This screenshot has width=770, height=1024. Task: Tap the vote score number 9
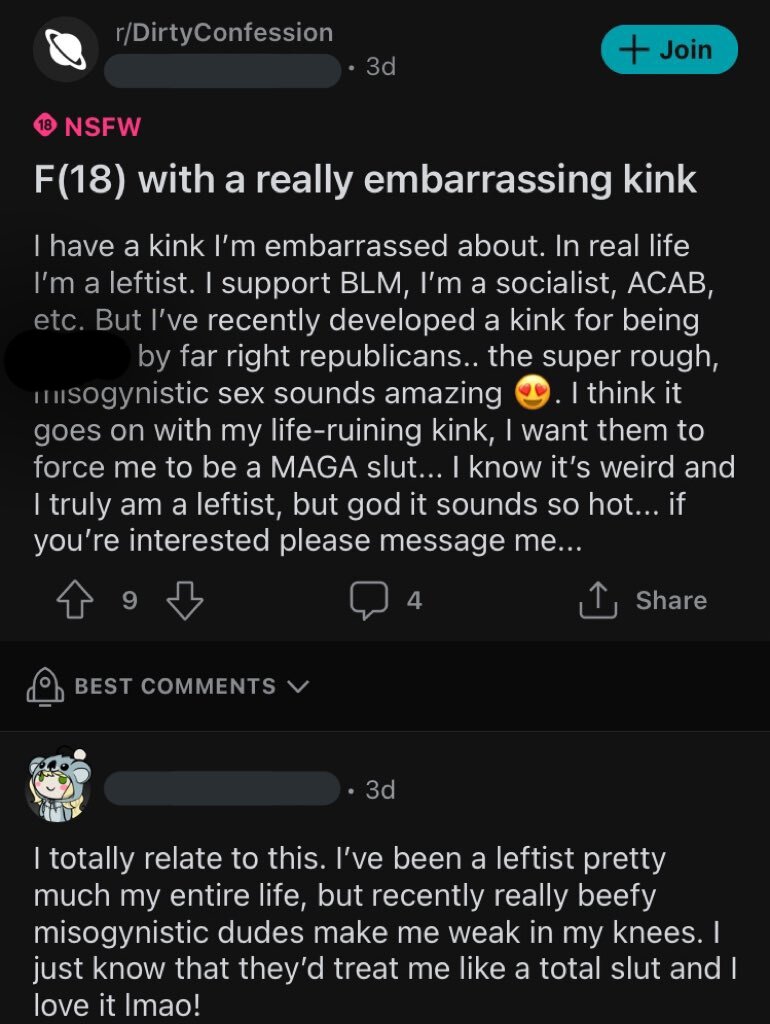point(128,600)
